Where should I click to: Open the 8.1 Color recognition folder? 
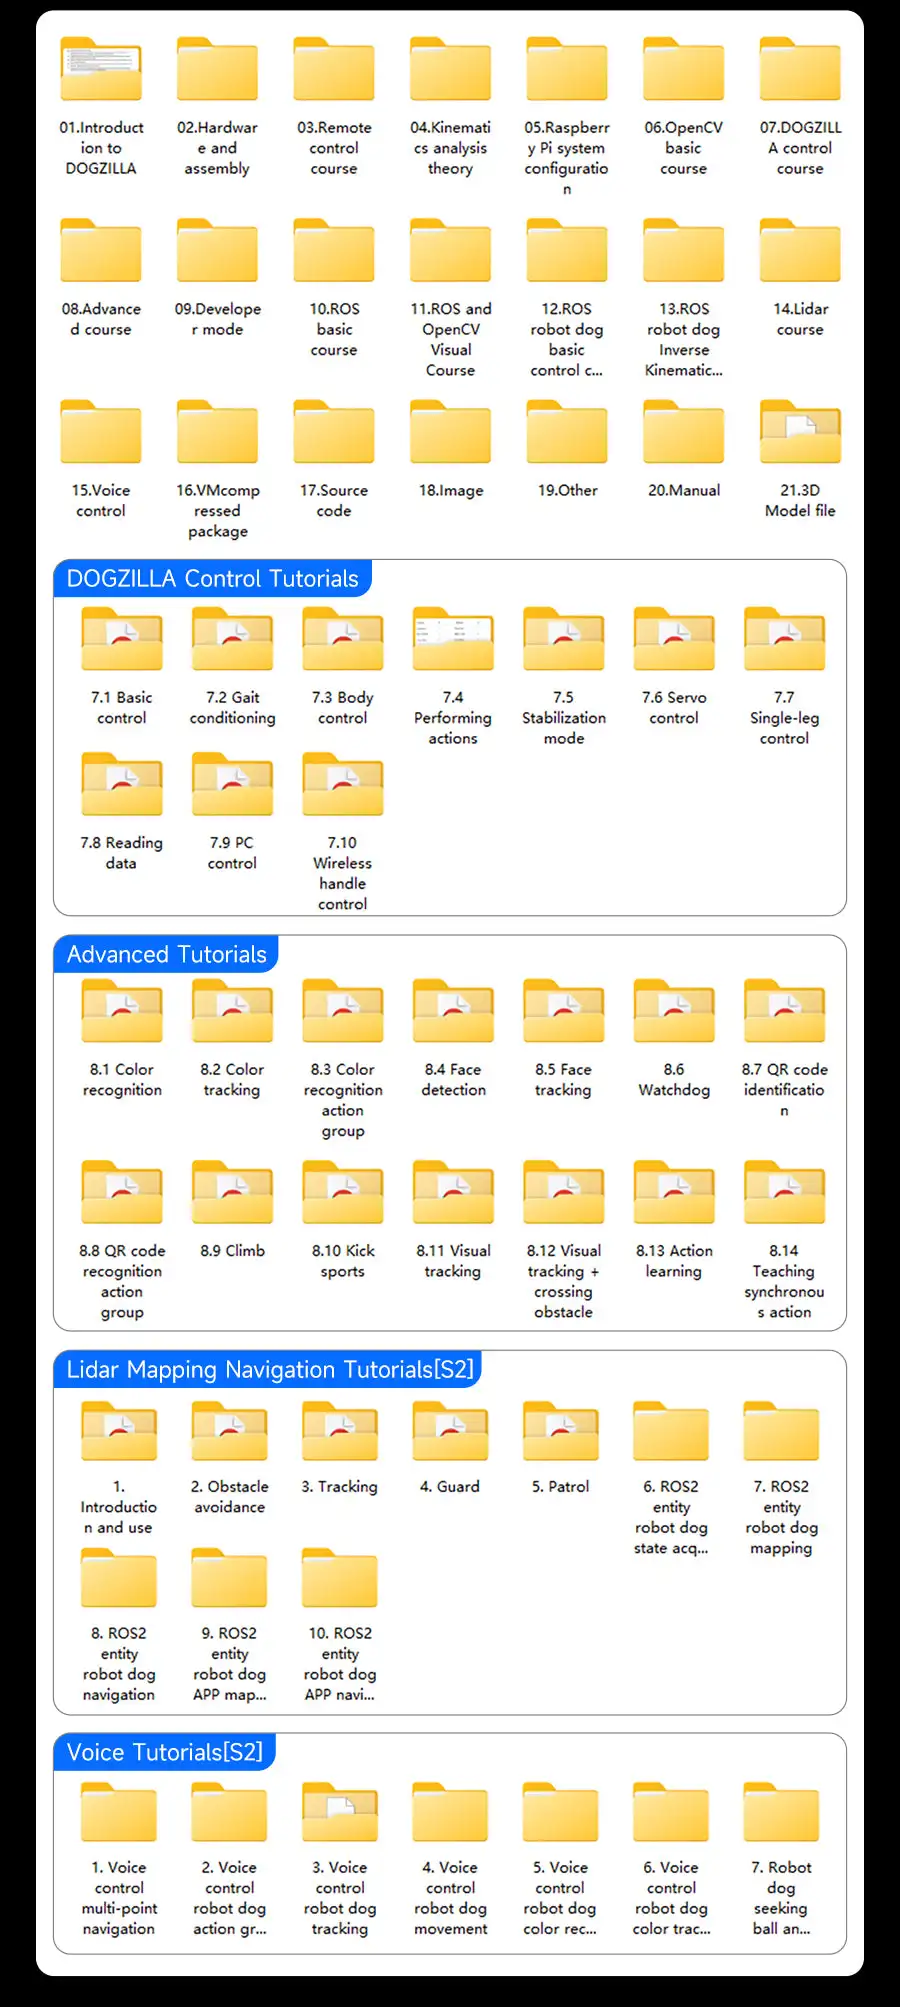pyautogui.click(x=122, y=1011)
